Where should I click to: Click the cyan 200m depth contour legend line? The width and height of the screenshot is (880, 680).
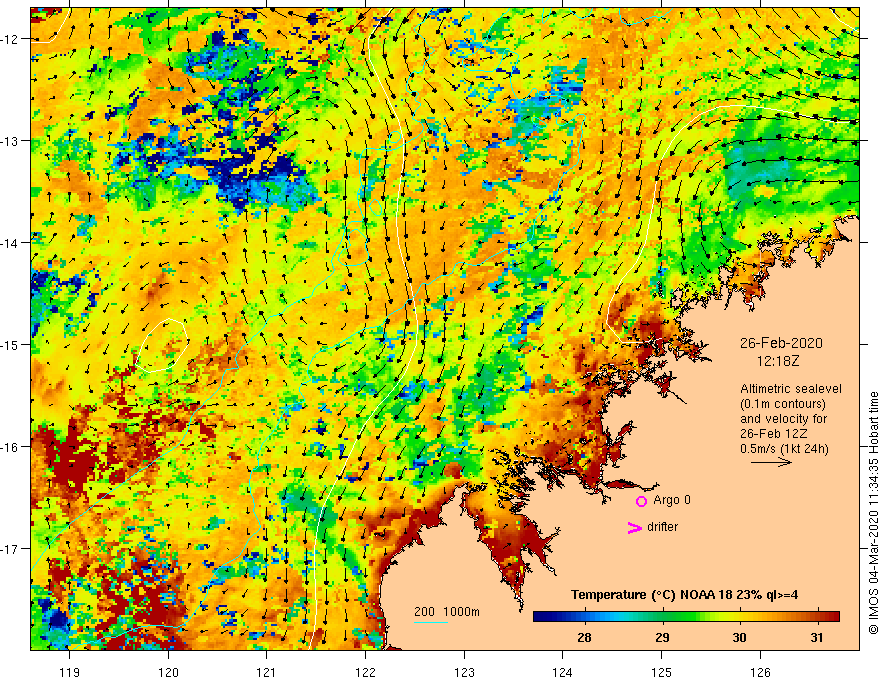[x=430, y=622]
